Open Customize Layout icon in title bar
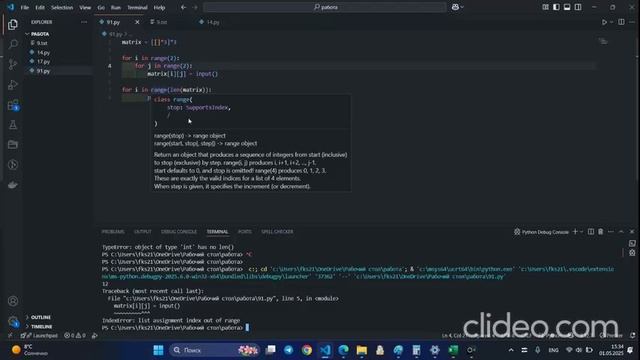The height and width of the screenshot is (360, 640). [545, 7]
